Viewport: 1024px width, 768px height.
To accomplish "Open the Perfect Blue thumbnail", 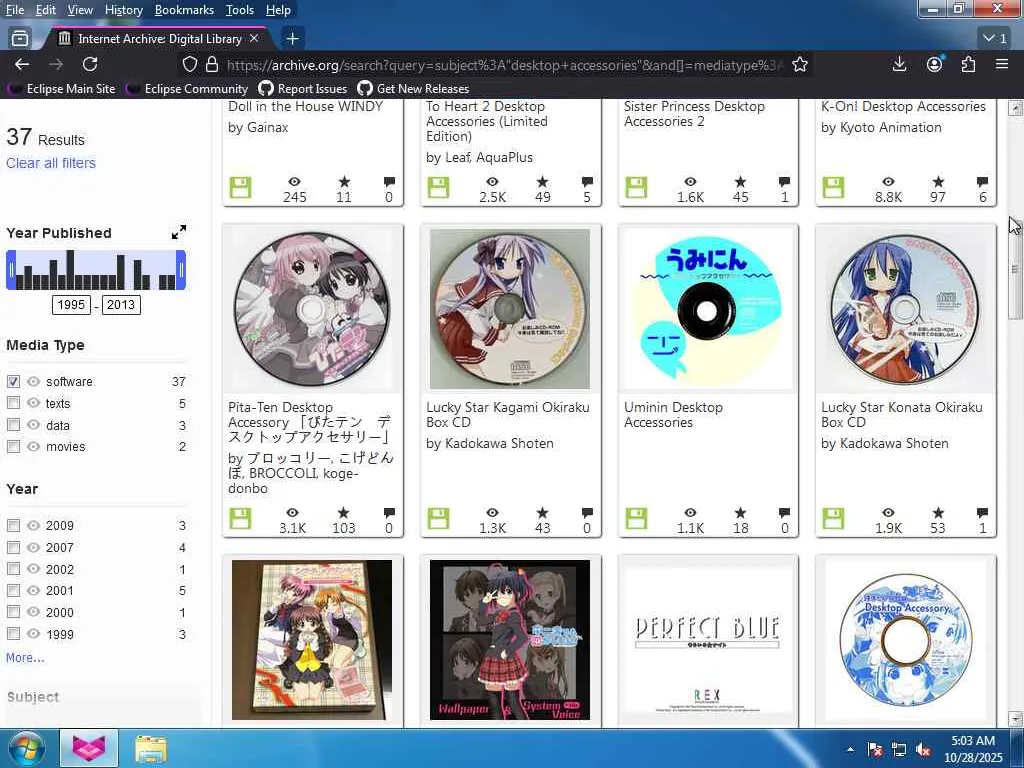I will coord(707,640).
